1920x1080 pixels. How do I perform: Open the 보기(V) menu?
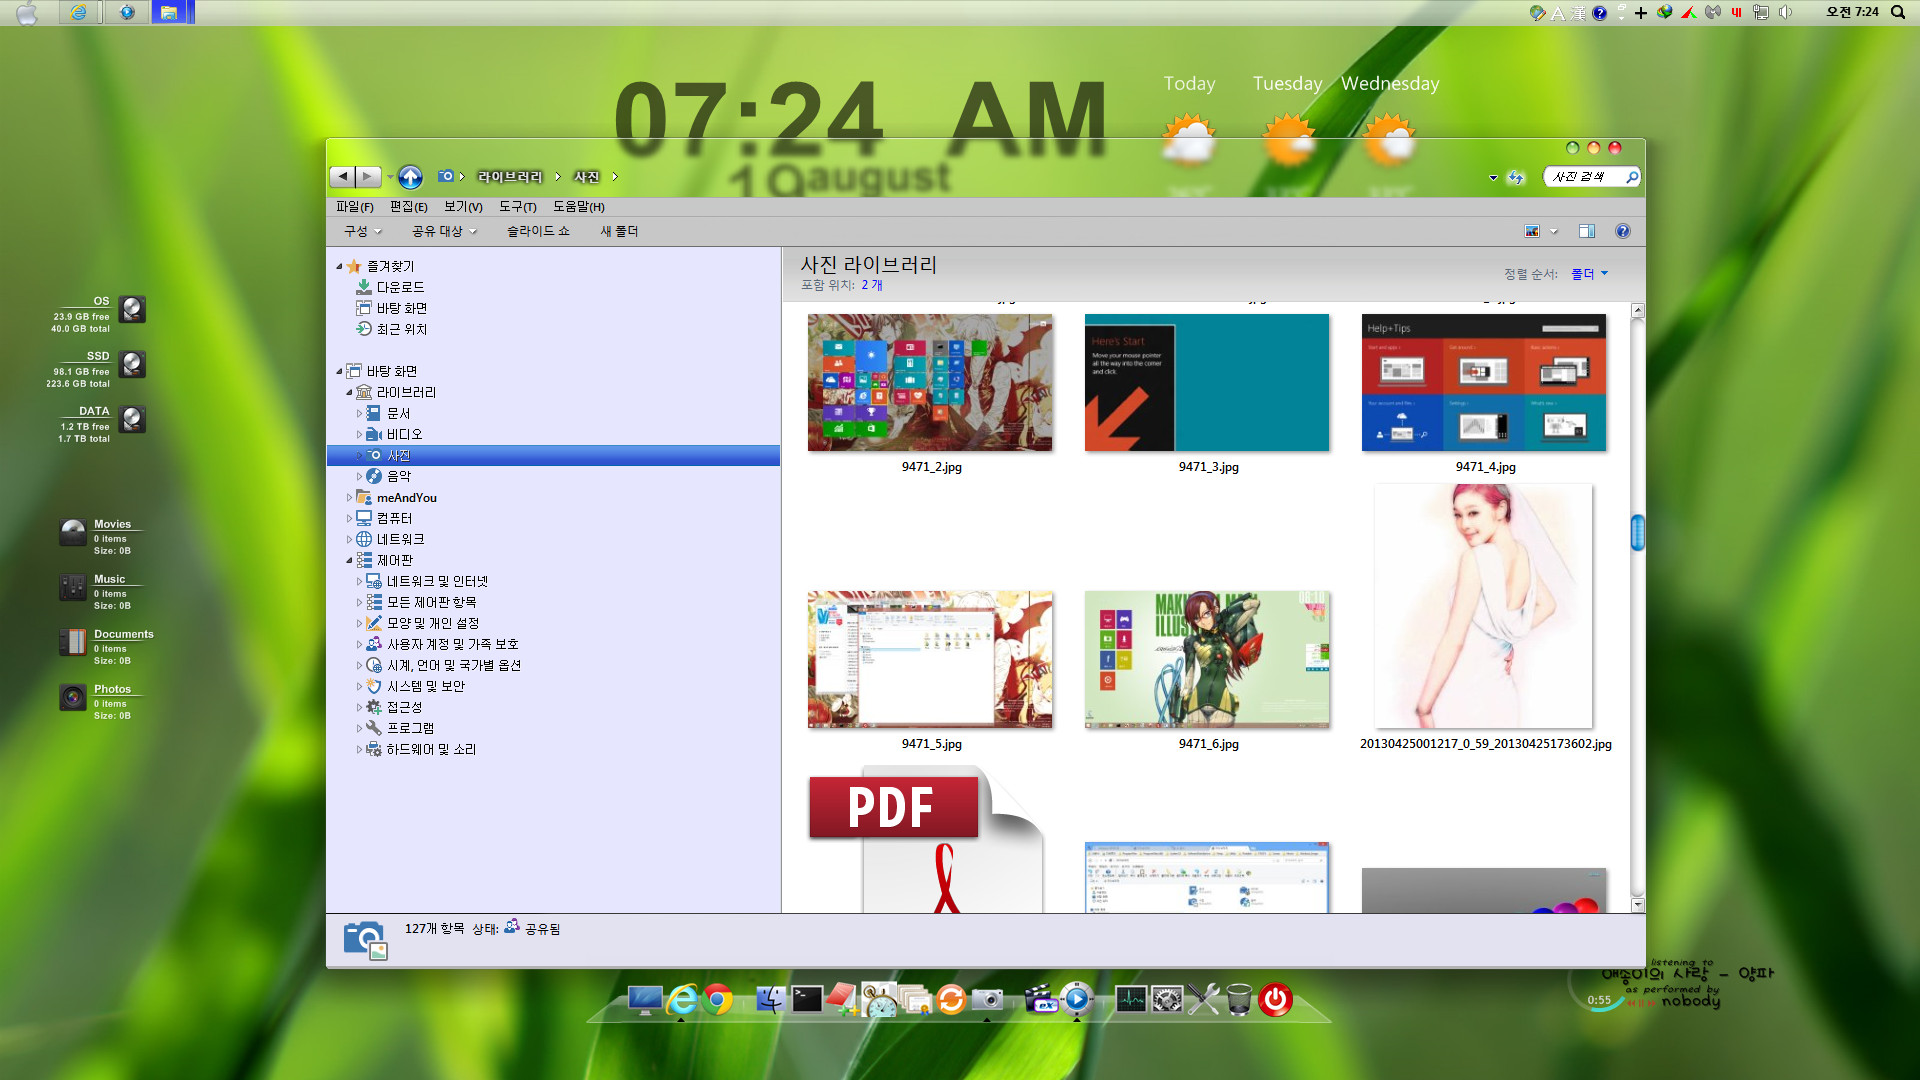[x=463, y=206]
